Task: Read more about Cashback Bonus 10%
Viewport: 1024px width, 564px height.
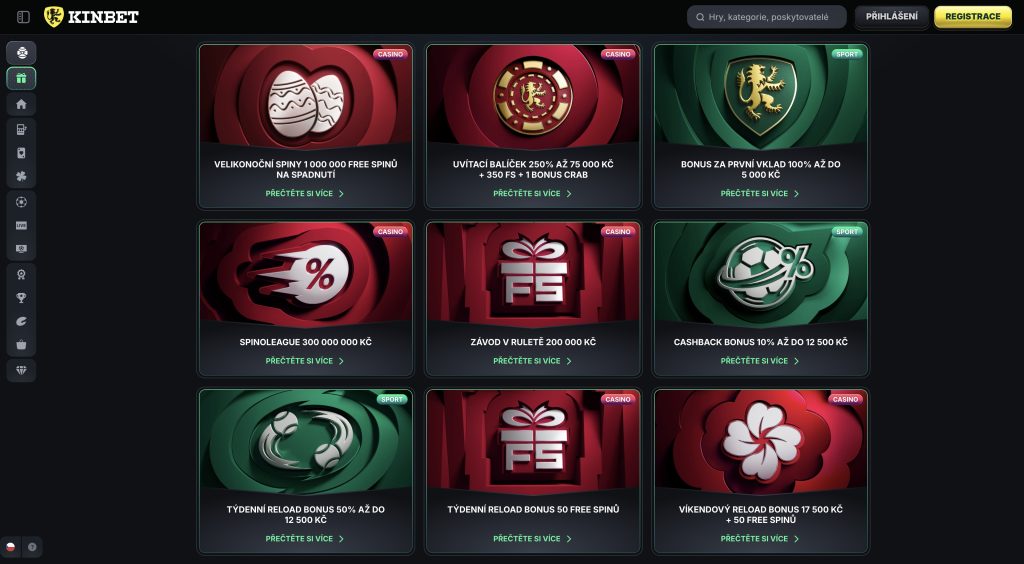Action: (x=760, y=361)
